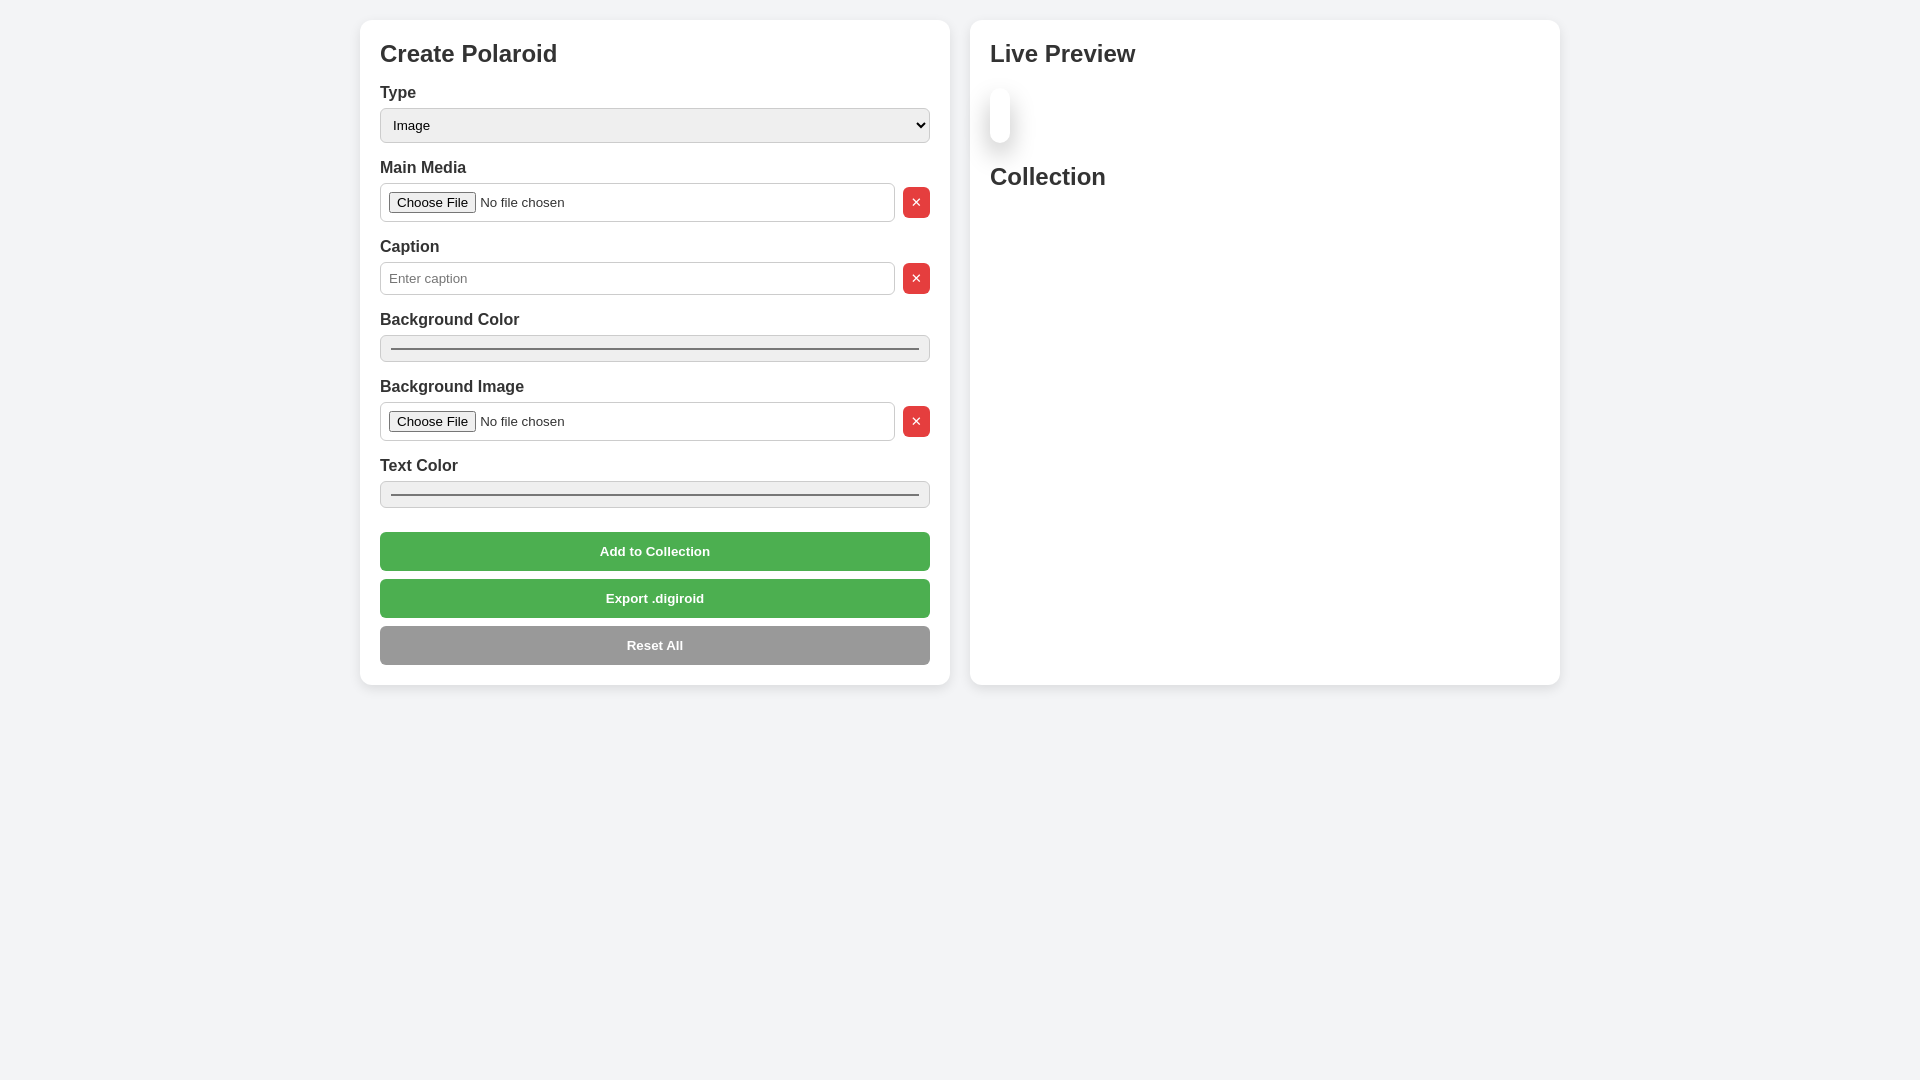This screenshot has width=1920, height=1080.
Task: Click the Live Preview heading
Action: 1062,54
